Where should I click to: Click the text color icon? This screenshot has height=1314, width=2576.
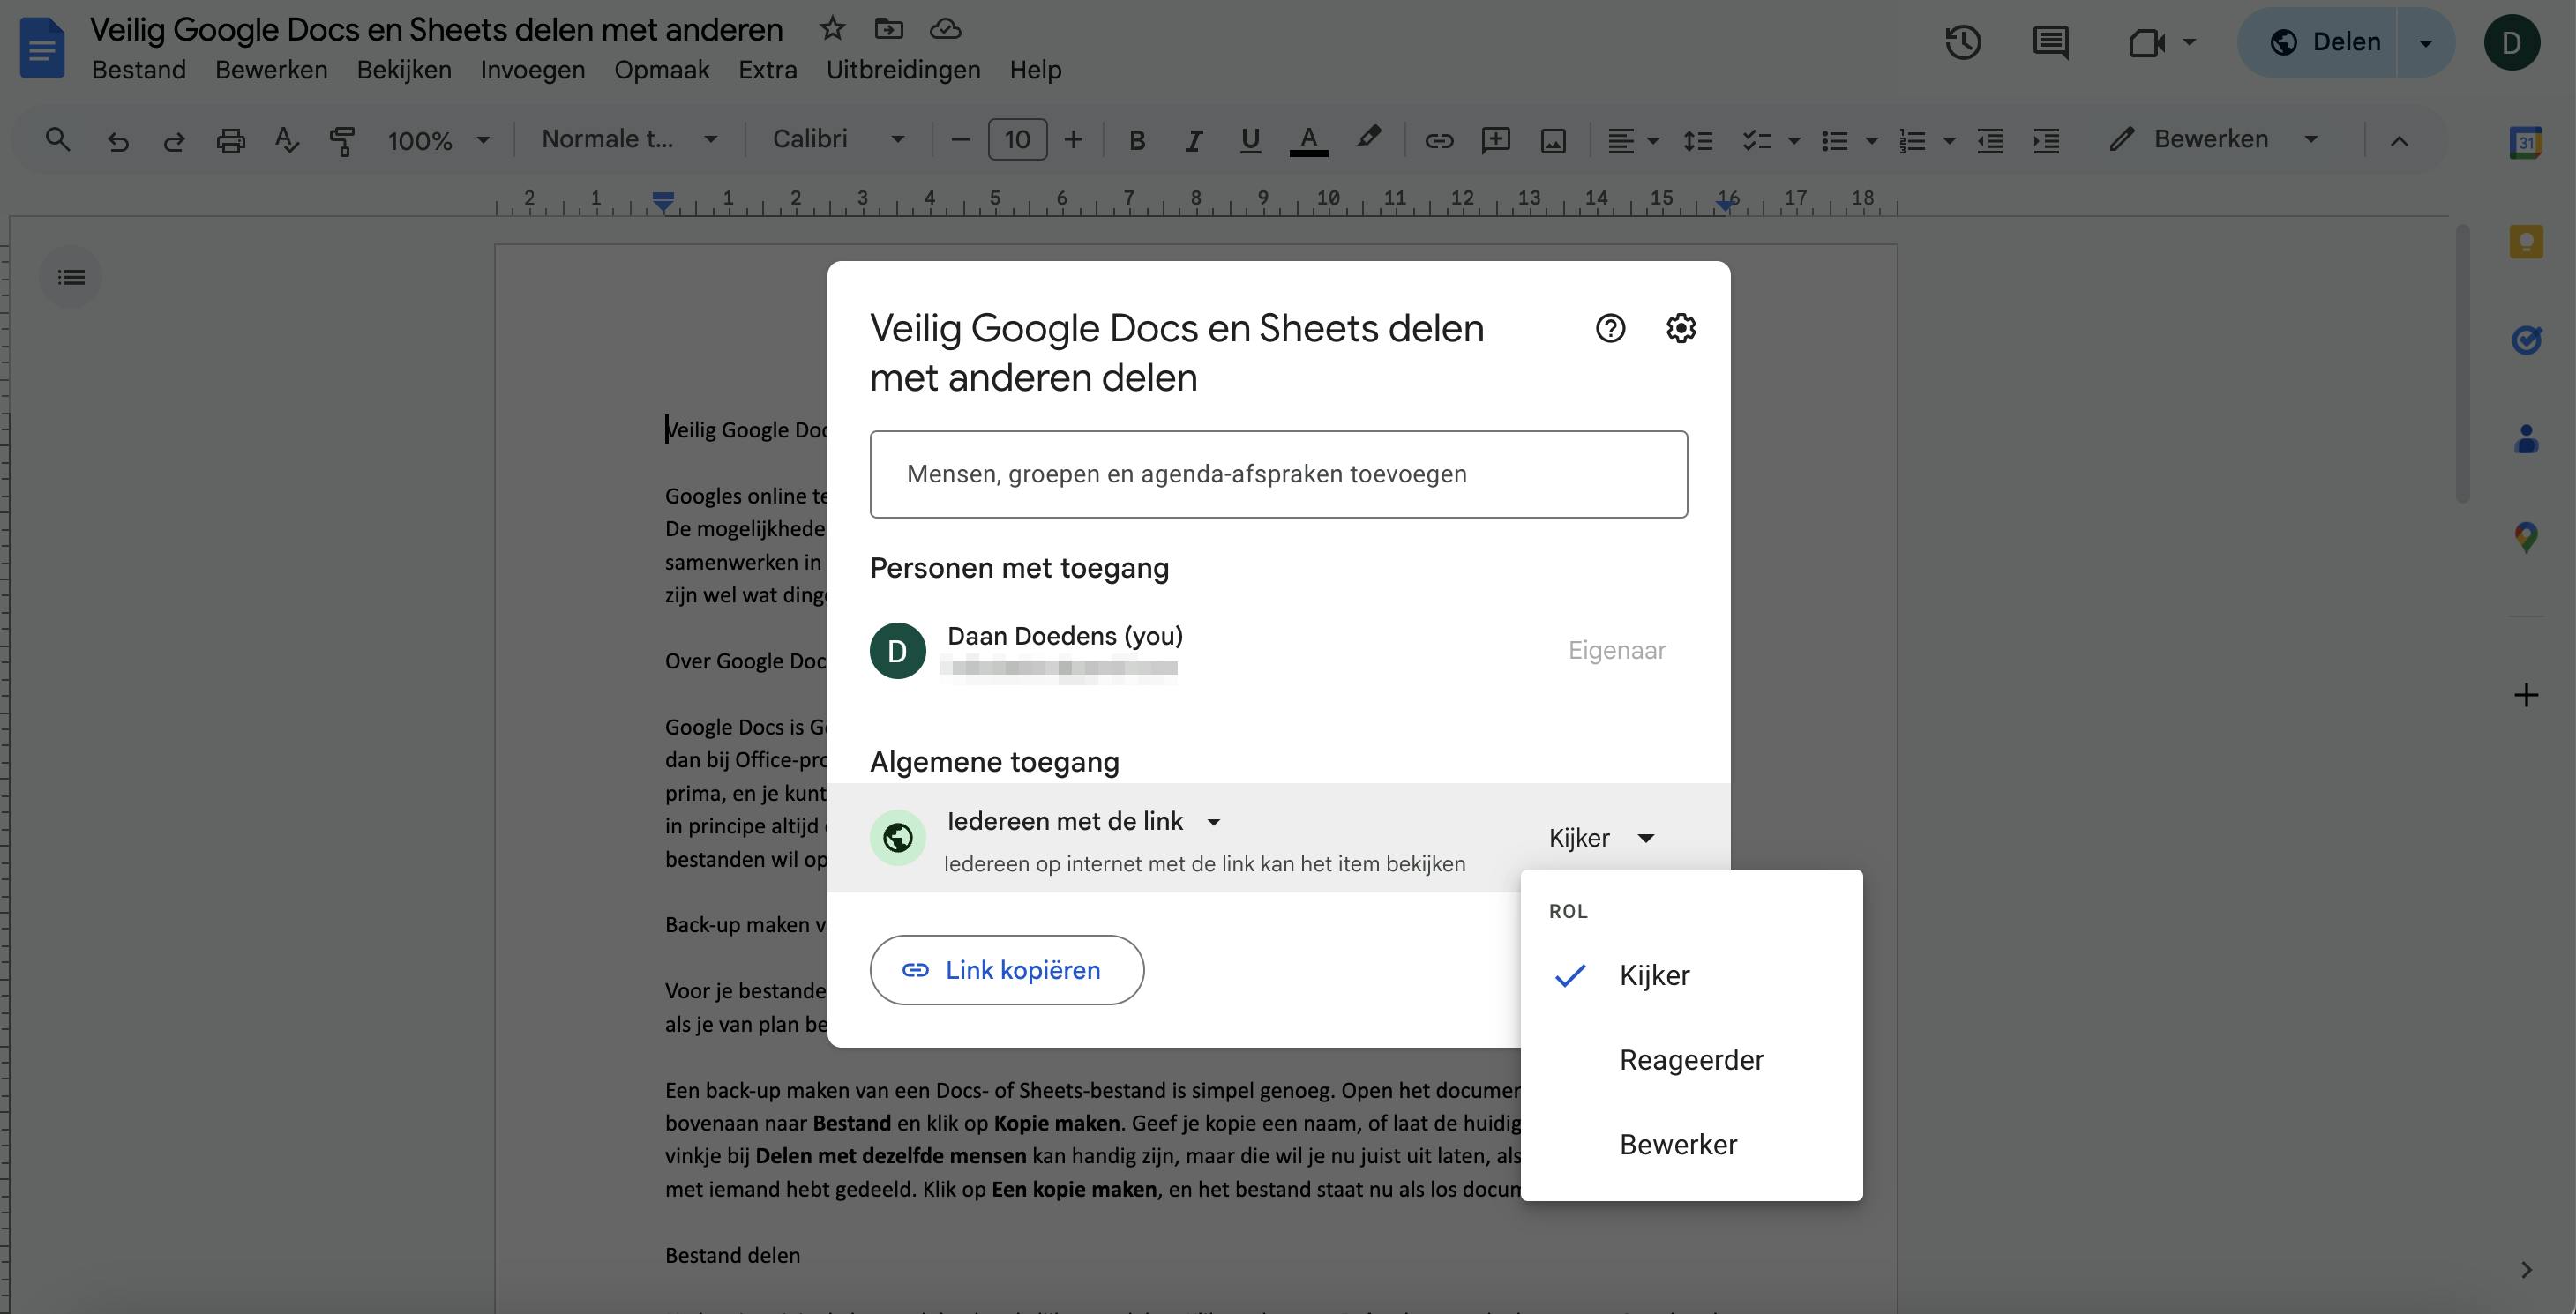(1308, 139)
